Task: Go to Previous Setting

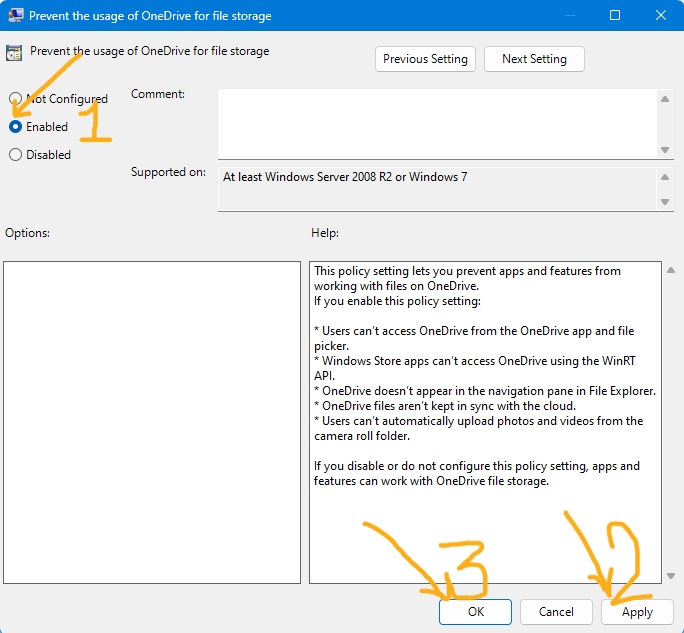Action: pos(425,59)
